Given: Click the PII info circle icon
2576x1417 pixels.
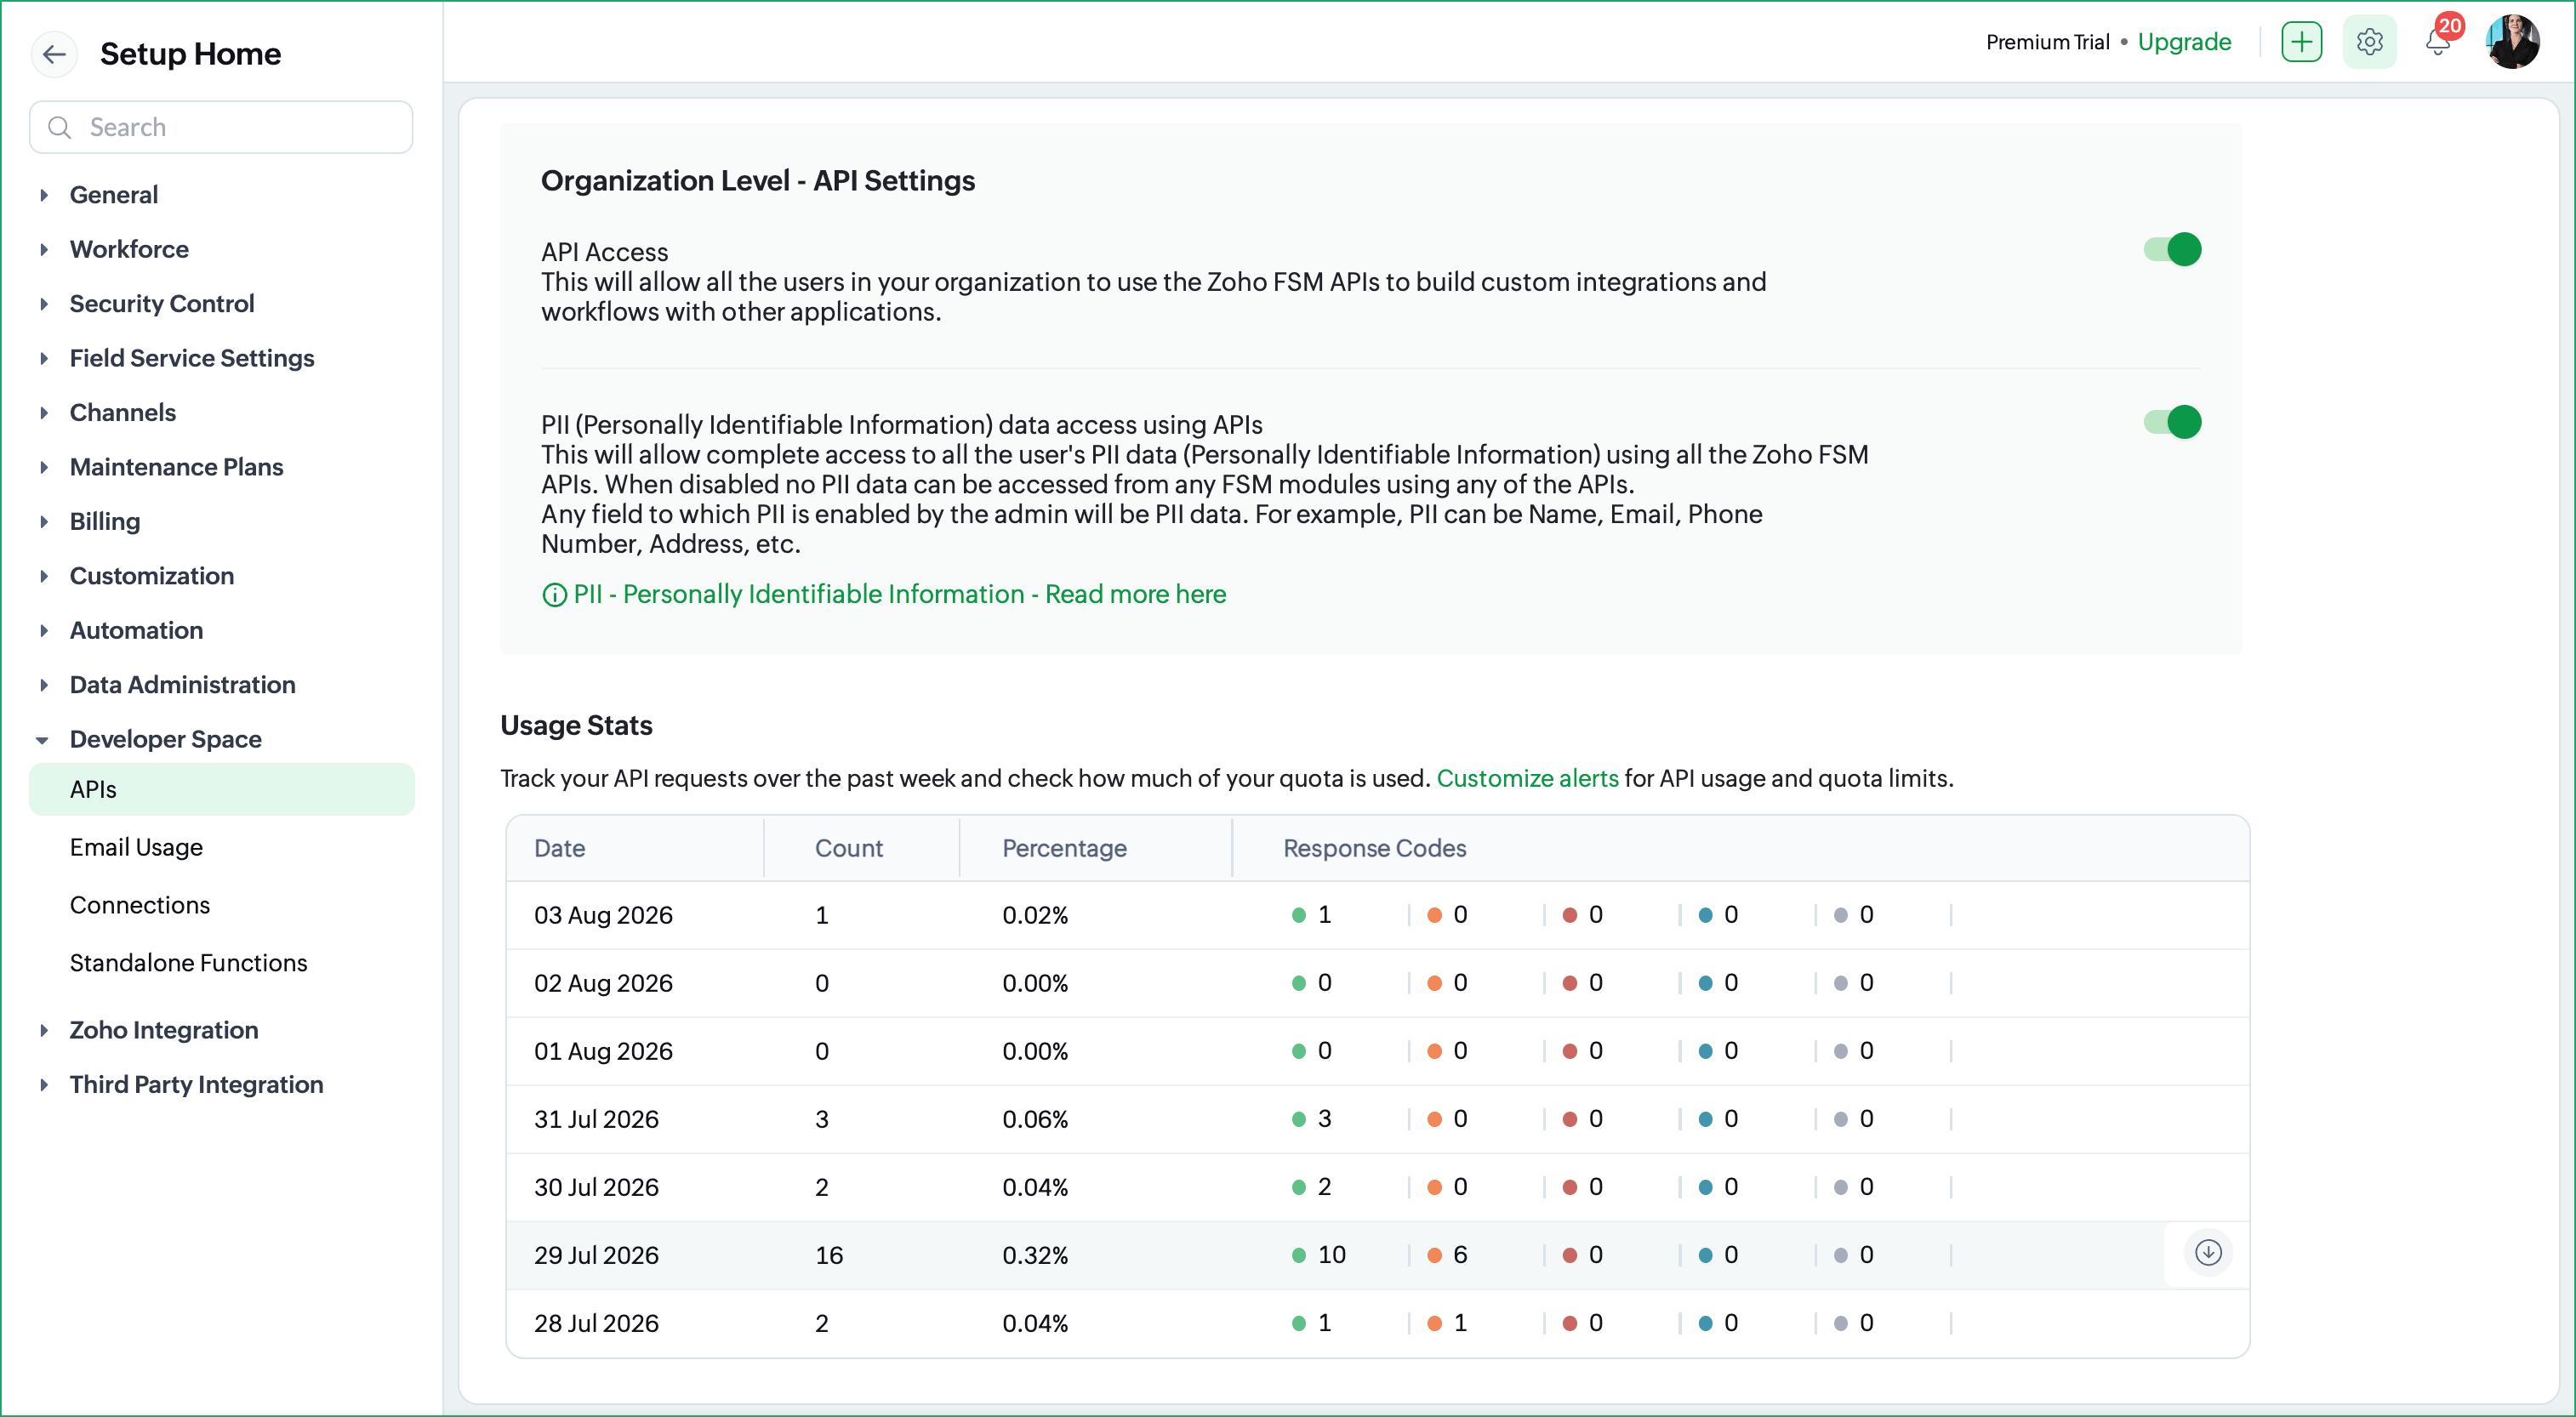Looking at the screenshot, I should click(x=553, y=596).
